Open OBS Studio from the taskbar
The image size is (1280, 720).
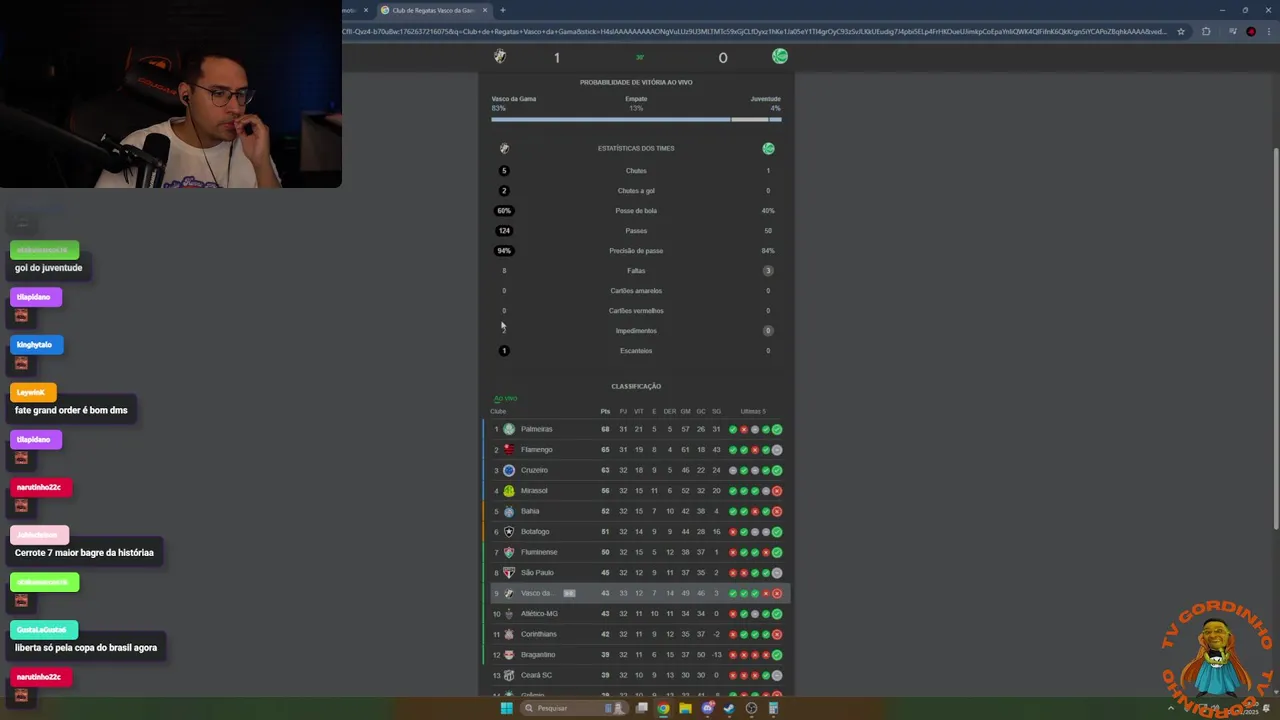(751, 708)
